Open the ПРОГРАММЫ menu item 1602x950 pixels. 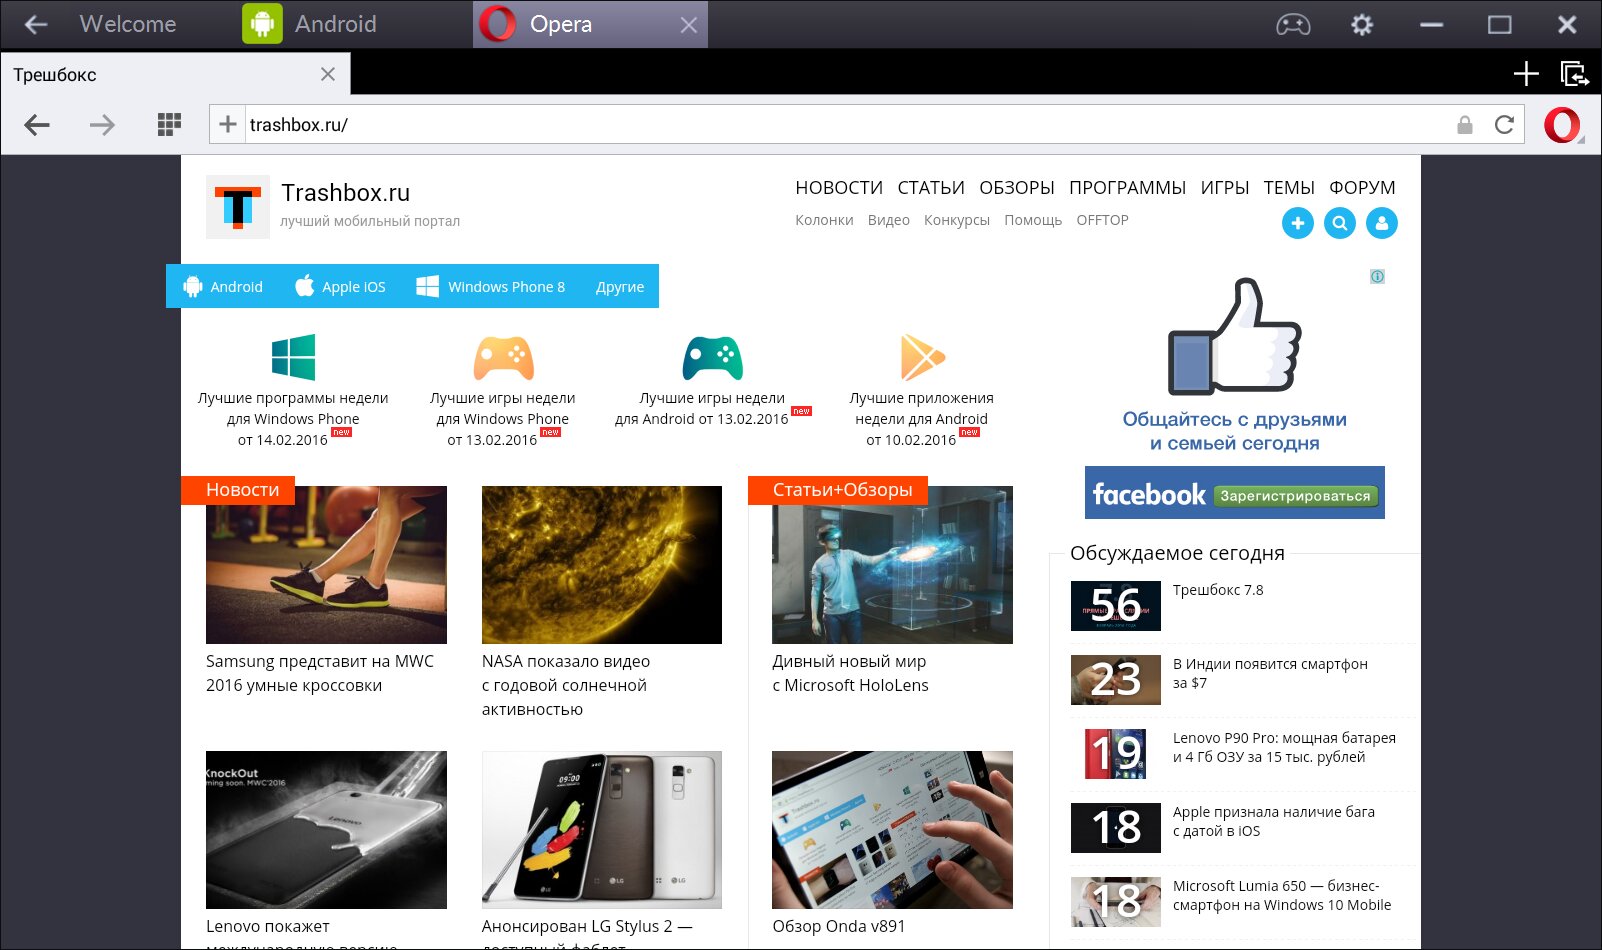click(x=1128, y=188)
